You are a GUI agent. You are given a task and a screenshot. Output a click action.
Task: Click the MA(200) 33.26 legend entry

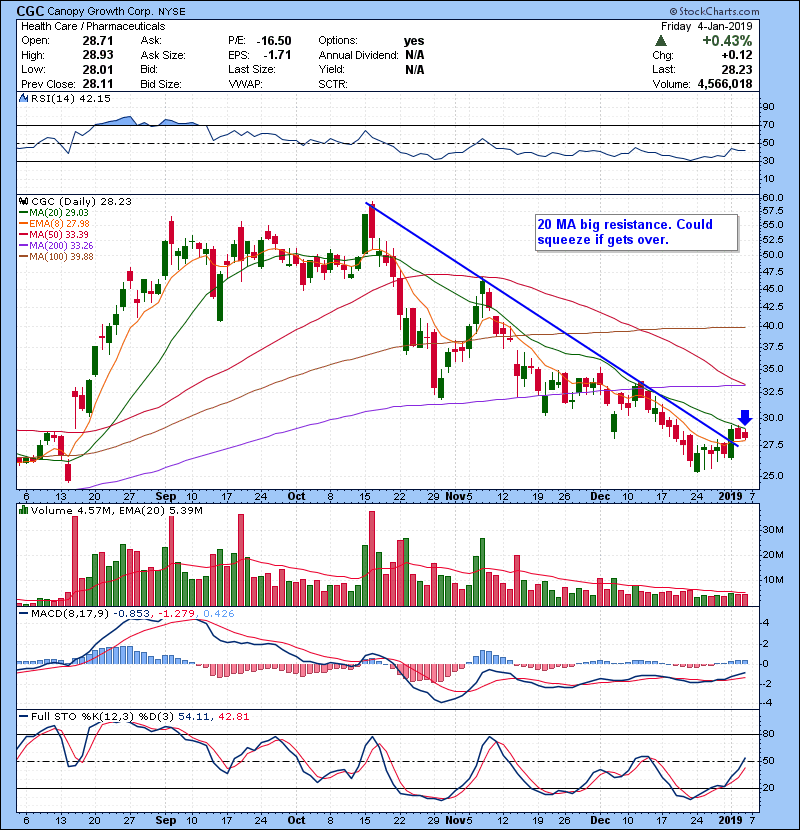click(57, 246)
